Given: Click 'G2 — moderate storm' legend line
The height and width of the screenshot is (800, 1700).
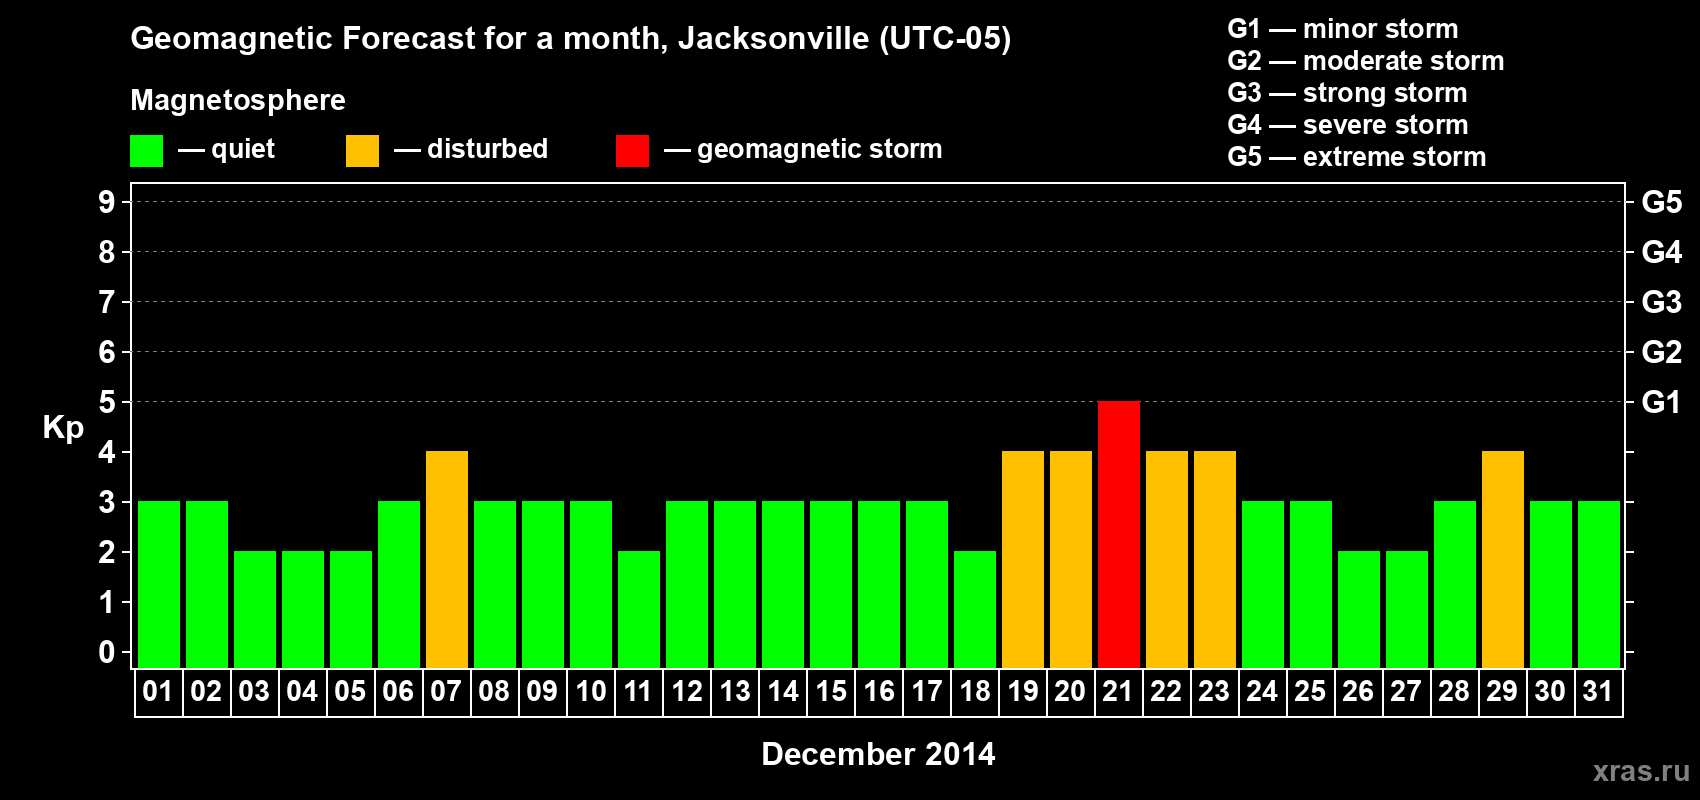Looking at the screenshot, I should point(1366,61).
